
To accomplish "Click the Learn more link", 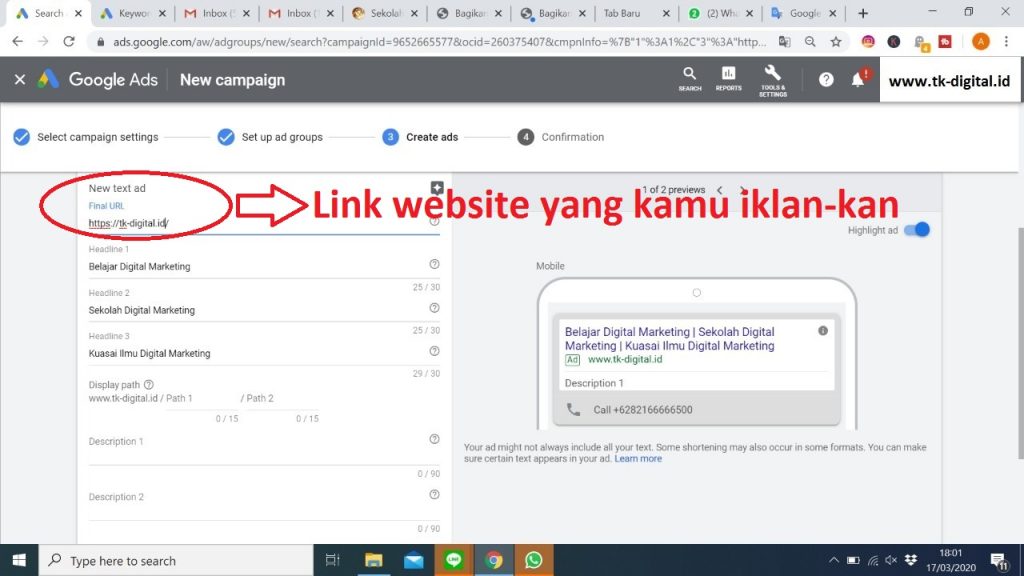I will [638, 458].
